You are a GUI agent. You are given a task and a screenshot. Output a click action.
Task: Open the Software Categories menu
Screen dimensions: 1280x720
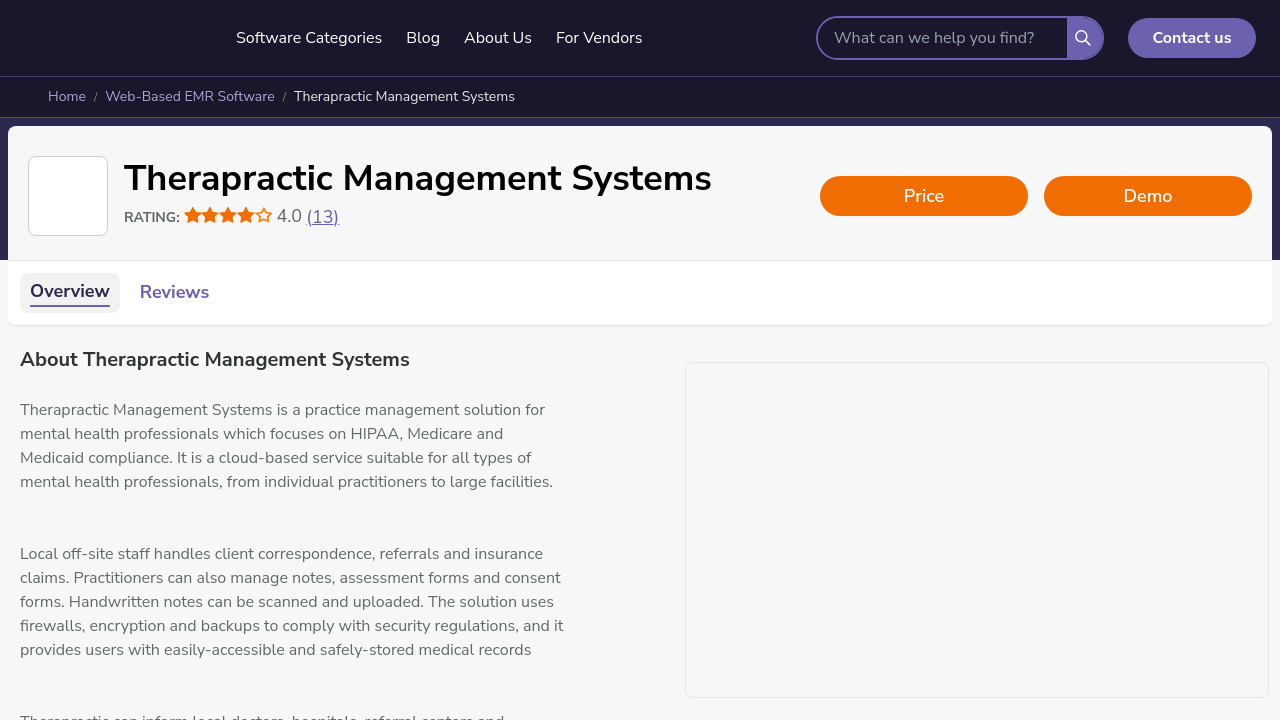(x=309, y=38)
